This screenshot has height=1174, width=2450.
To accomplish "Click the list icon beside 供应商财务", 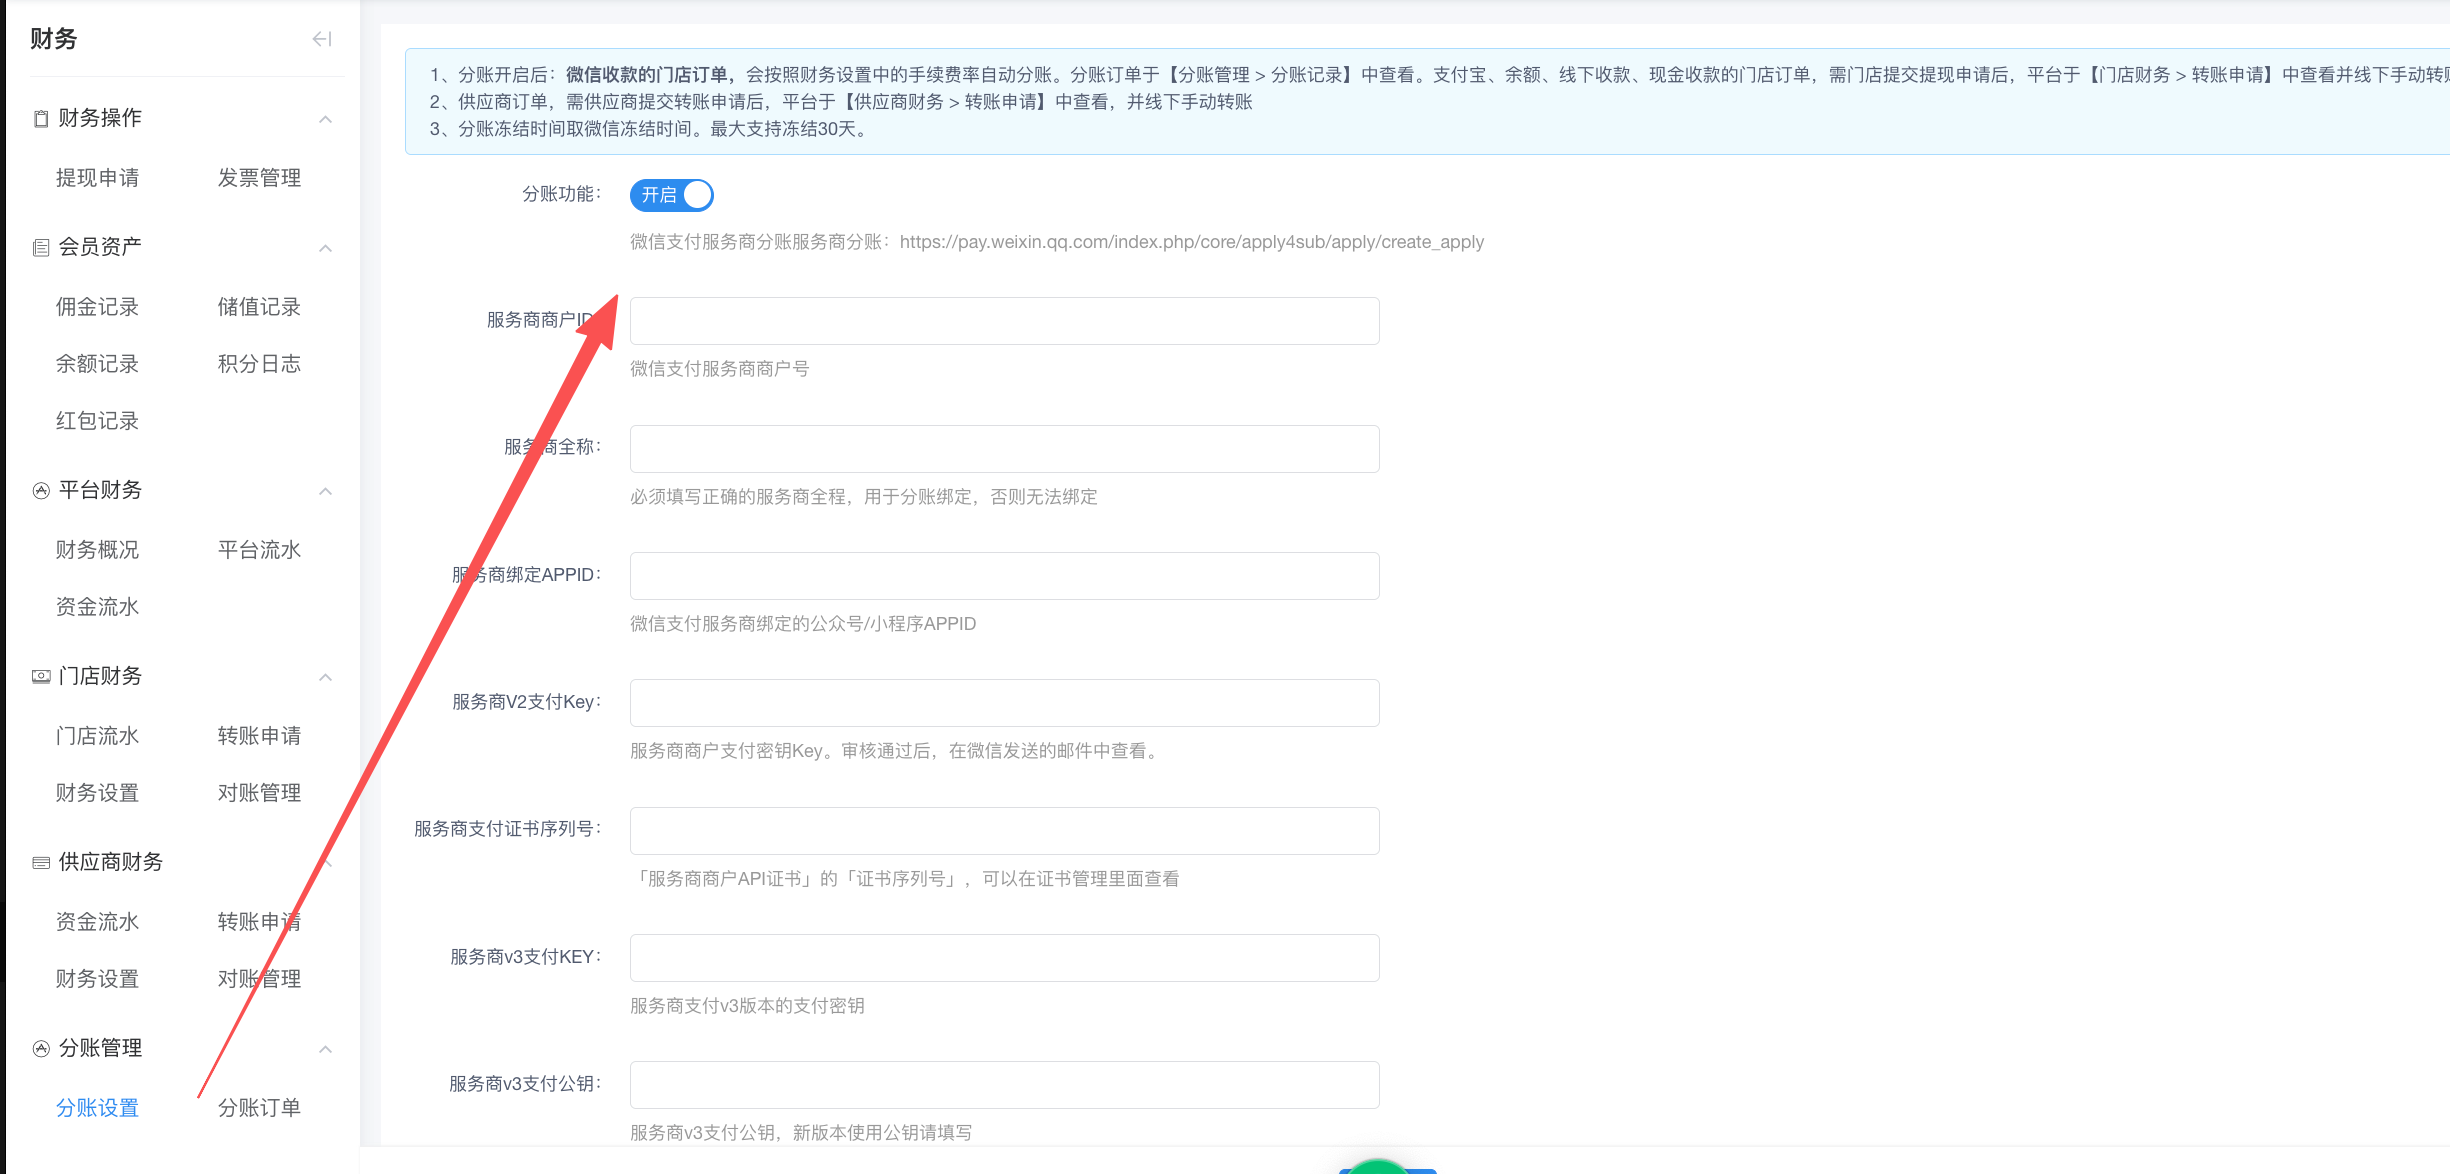I will tap(40, 862).
